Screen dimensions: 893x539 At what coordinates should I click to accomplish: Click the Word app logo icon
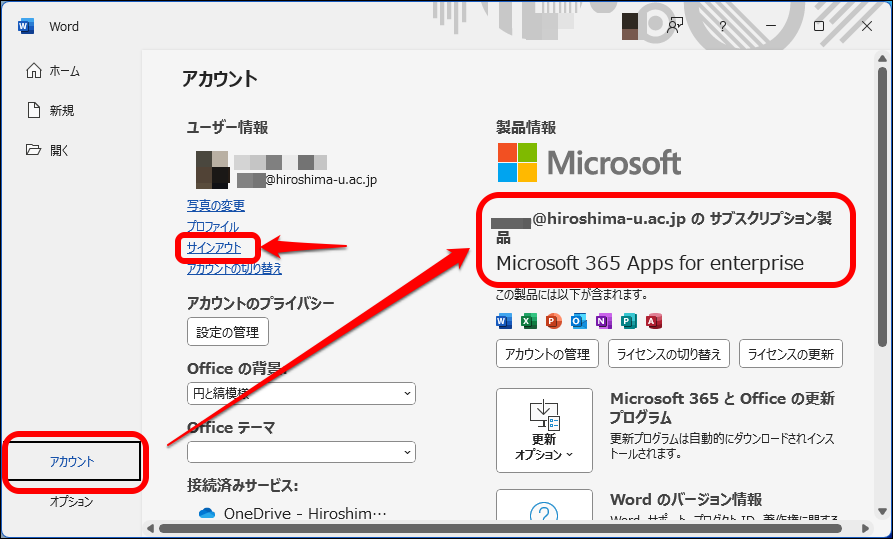point(26,26)
